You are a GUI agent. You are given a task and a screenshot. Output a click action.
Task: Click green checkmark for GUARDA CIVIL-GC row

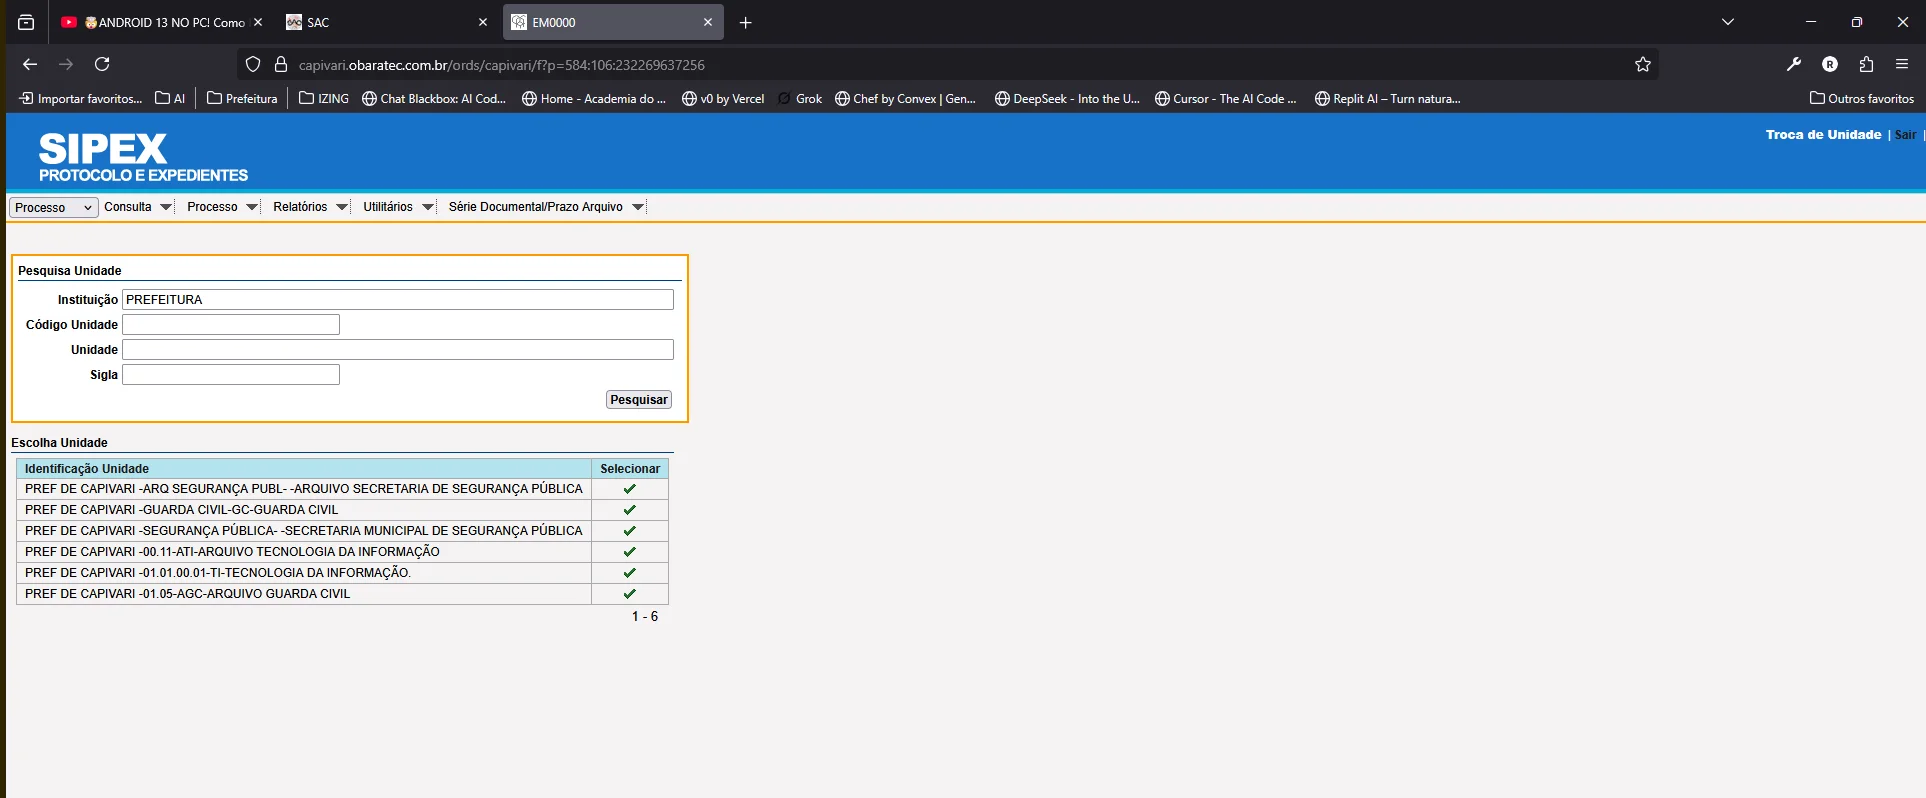tap(629, 510)
